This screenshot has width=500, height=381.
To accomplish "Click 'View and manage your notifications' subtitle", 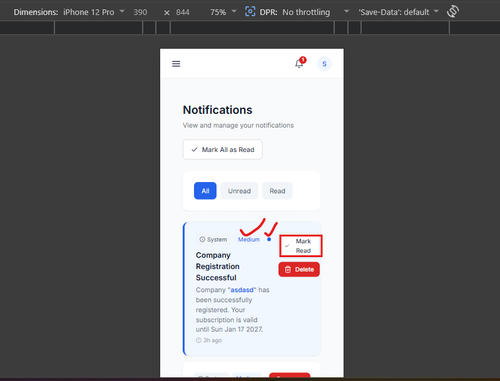I will [238, 125].
